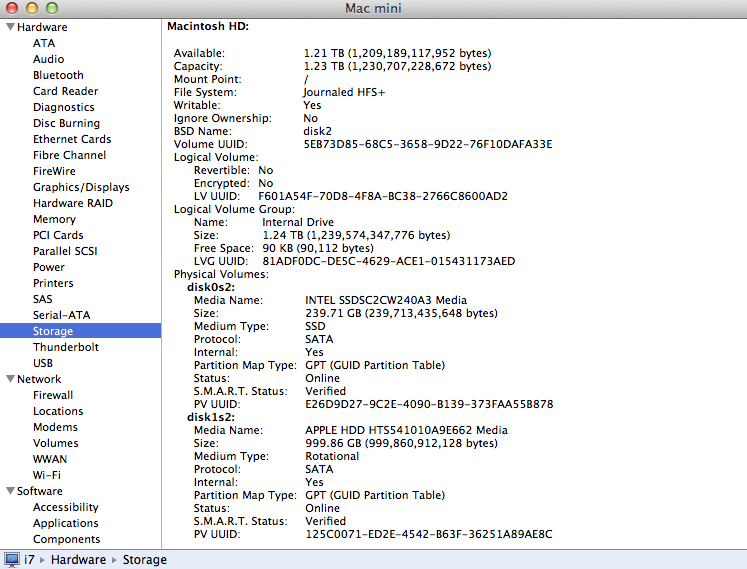Viewport: 747px width, 569px height.
Task: Select Volumes under Network
Action: [x=56, y=443]
